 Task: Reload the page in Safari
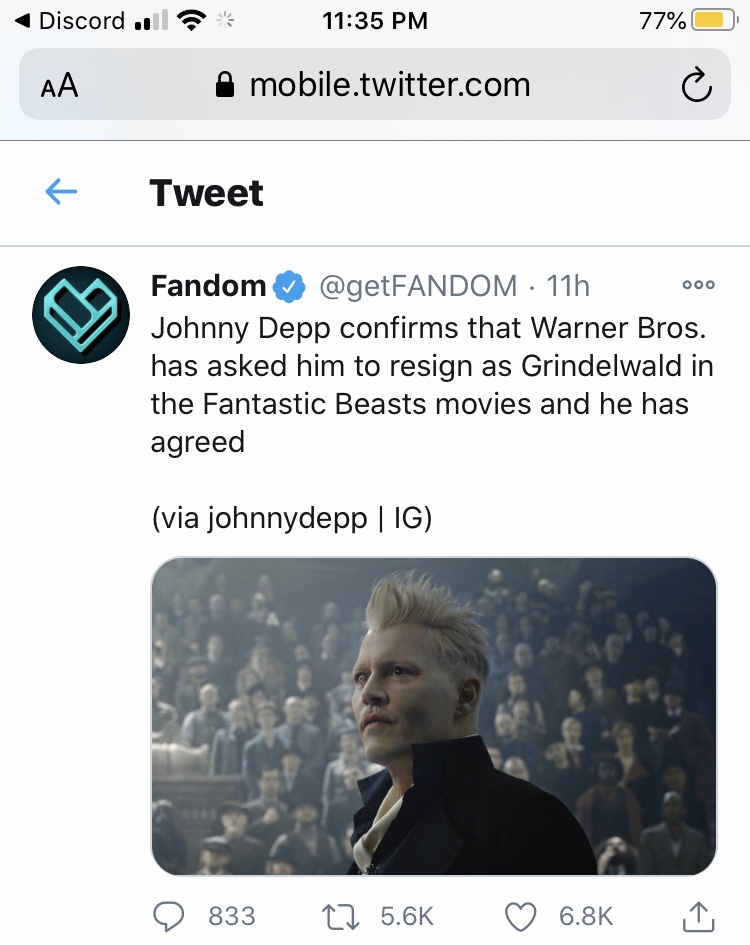pos(696,86)
